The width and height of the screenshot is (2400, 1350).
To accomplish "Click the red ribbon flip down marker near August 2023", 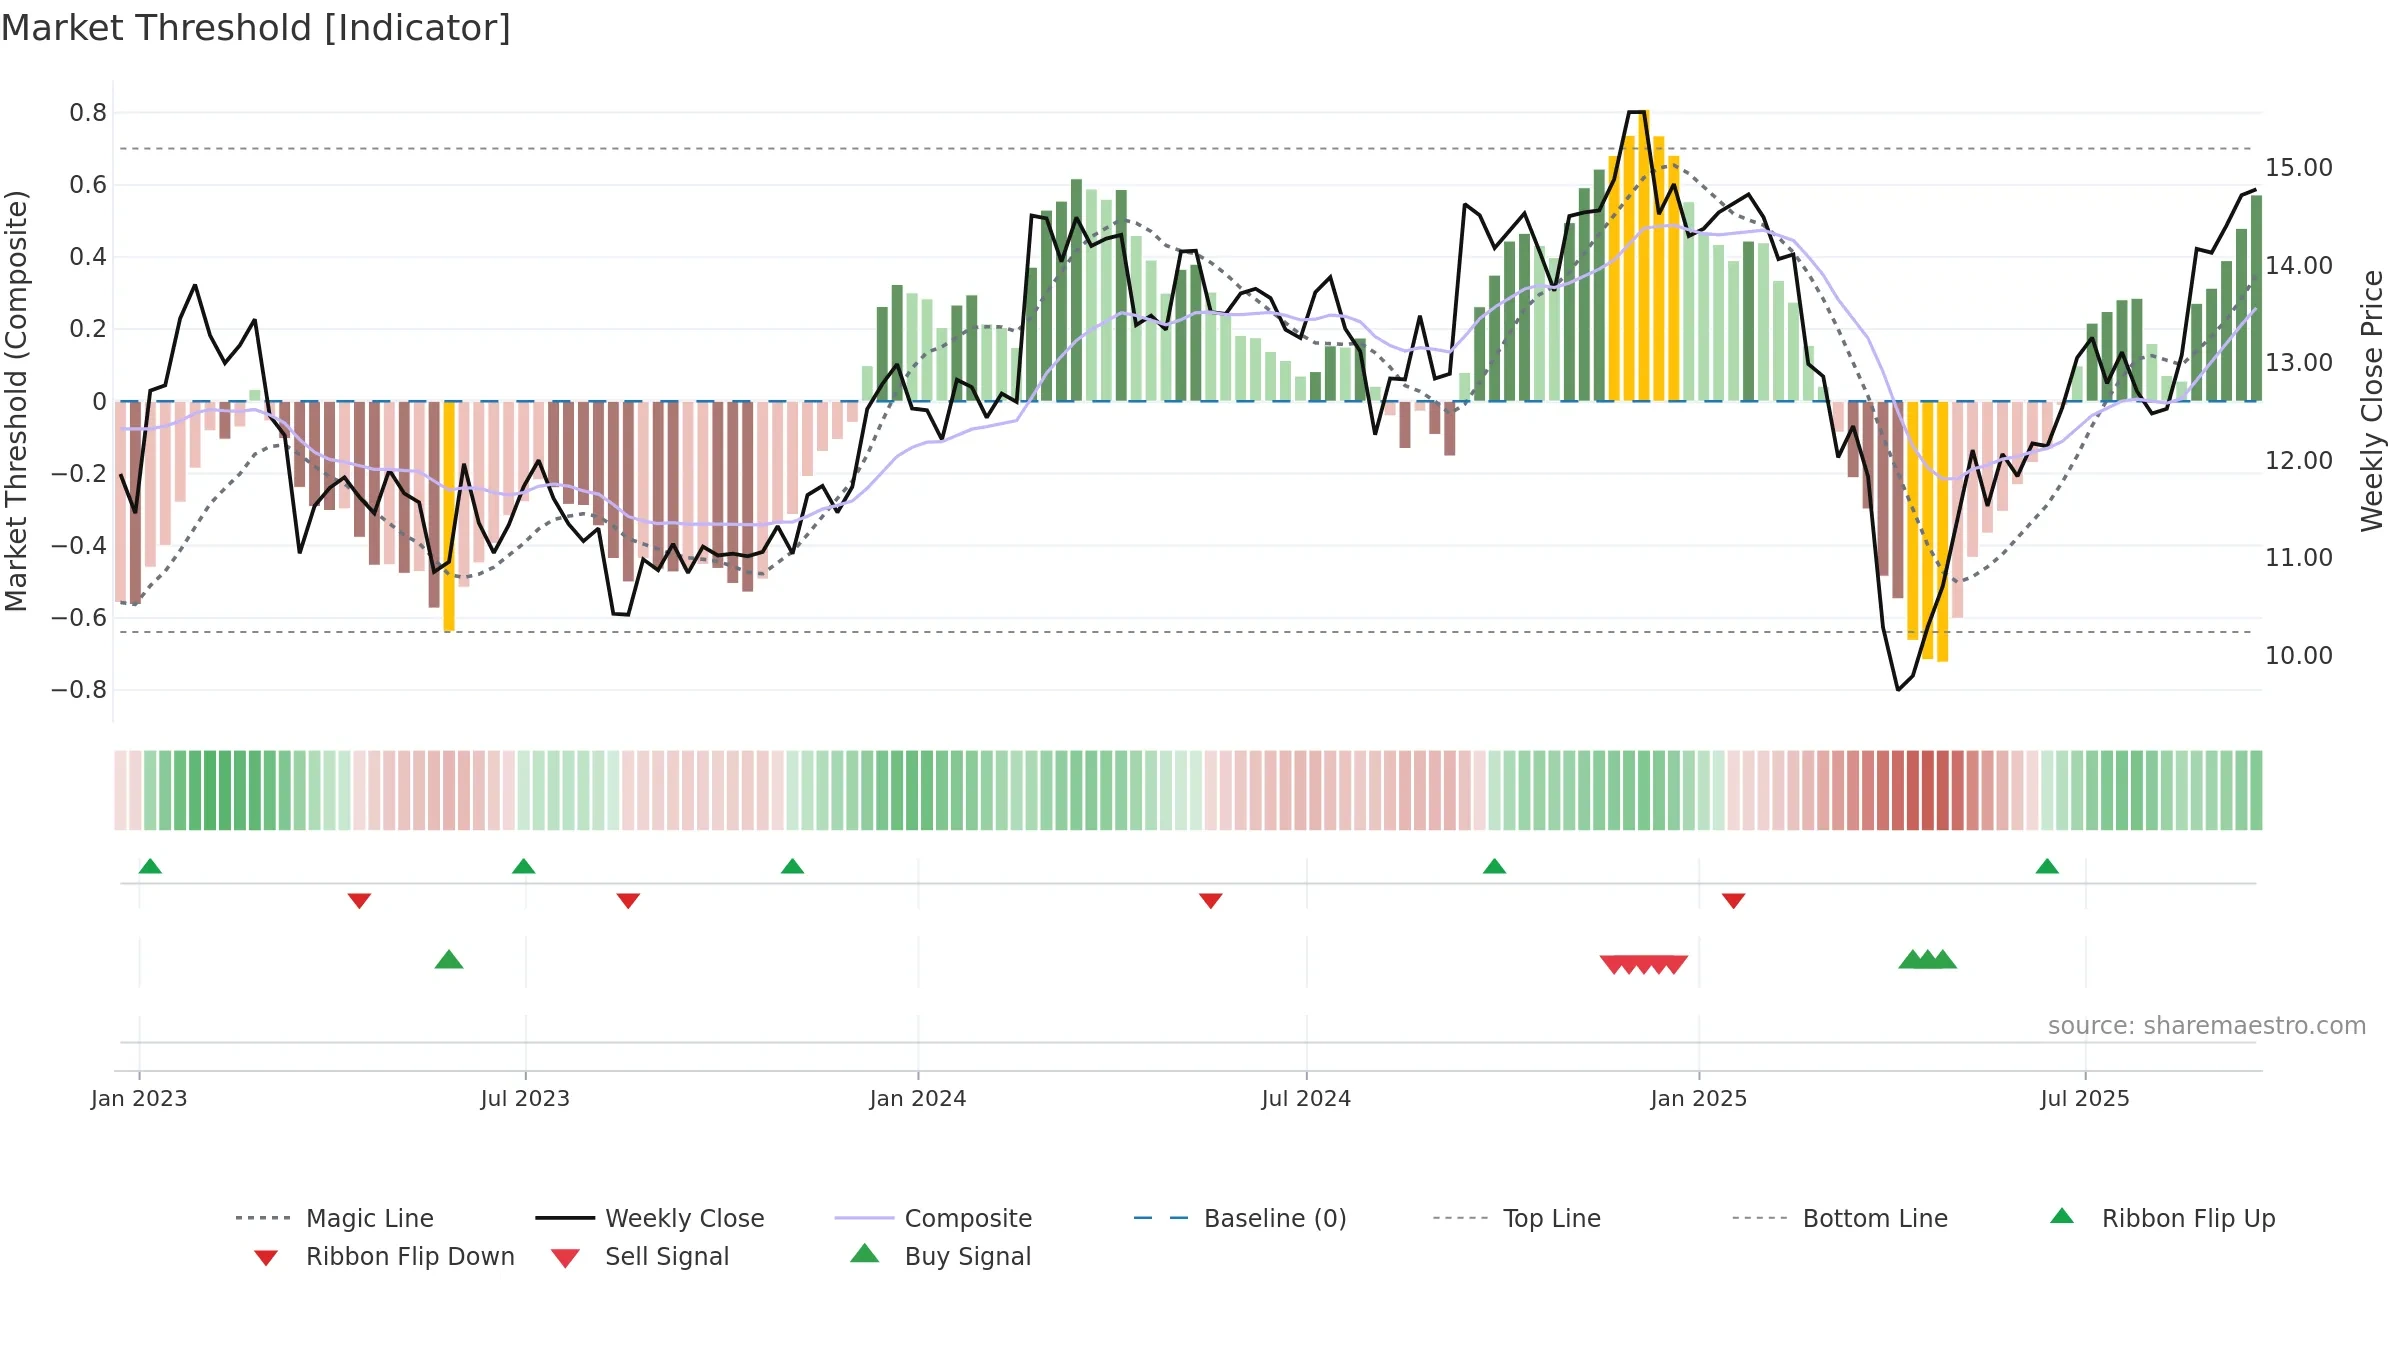I will 628,900.
